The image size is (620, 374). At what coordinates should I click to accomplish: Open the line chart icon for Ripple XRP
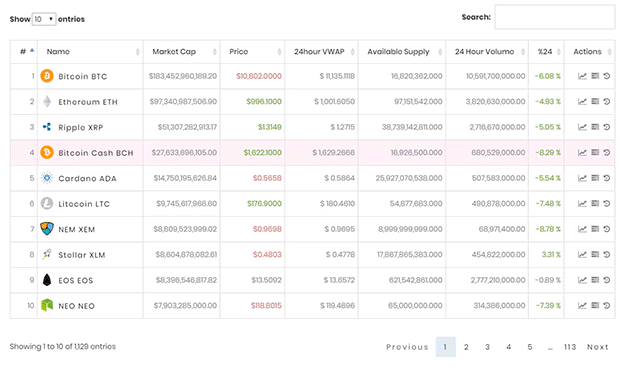(582, 127)
